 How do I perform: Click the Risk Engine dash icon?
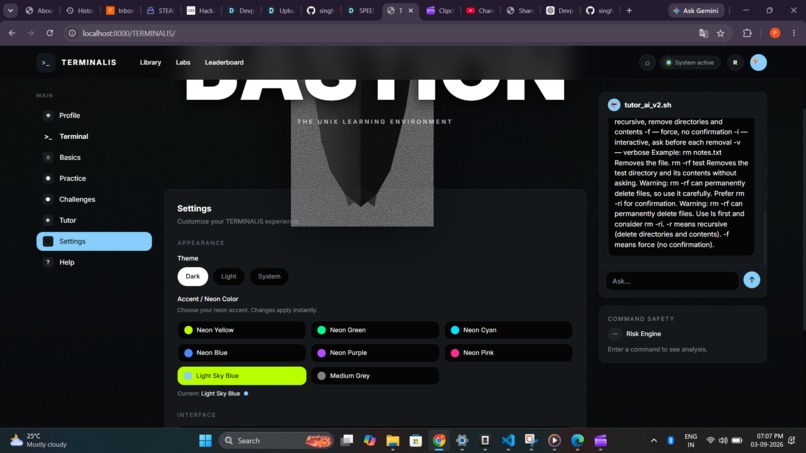coord(615,334)
